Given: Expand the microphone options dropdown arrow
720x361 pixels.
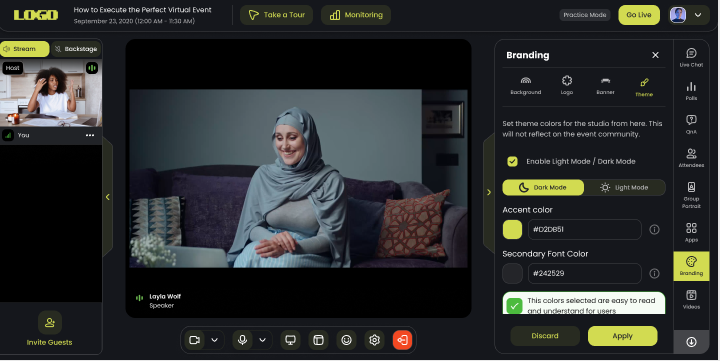Looking at the screenshot, I should 263,340.
